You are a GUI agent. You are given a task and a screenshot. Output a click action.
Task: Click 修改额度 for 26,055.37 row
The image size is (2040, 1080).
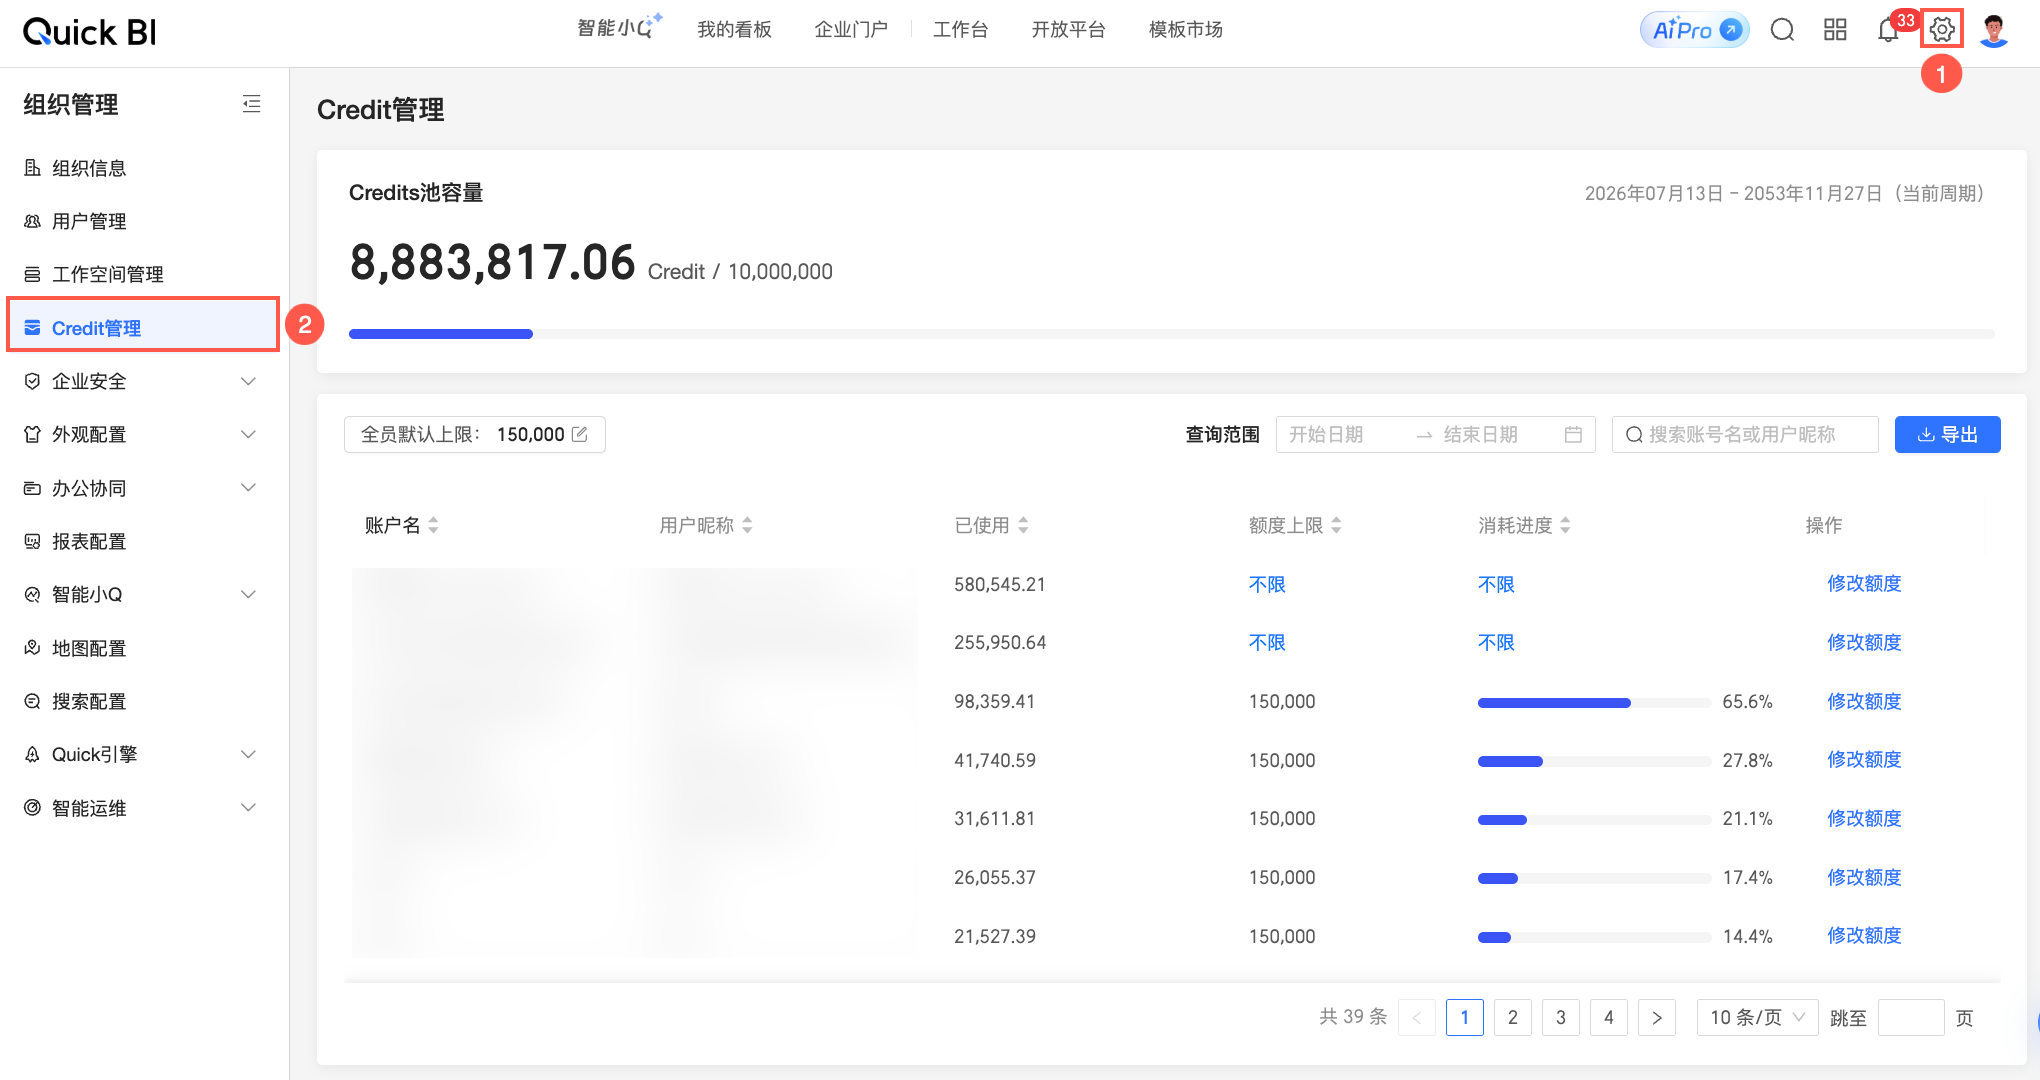[x=1864, y=877]
